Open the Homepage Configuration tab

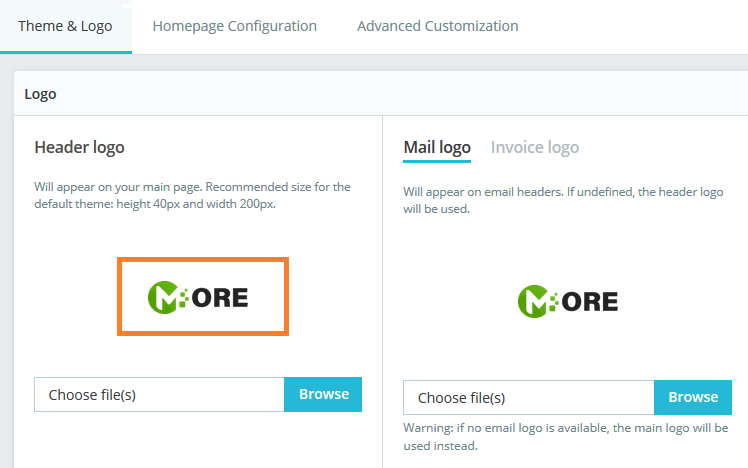pos(234,26)
